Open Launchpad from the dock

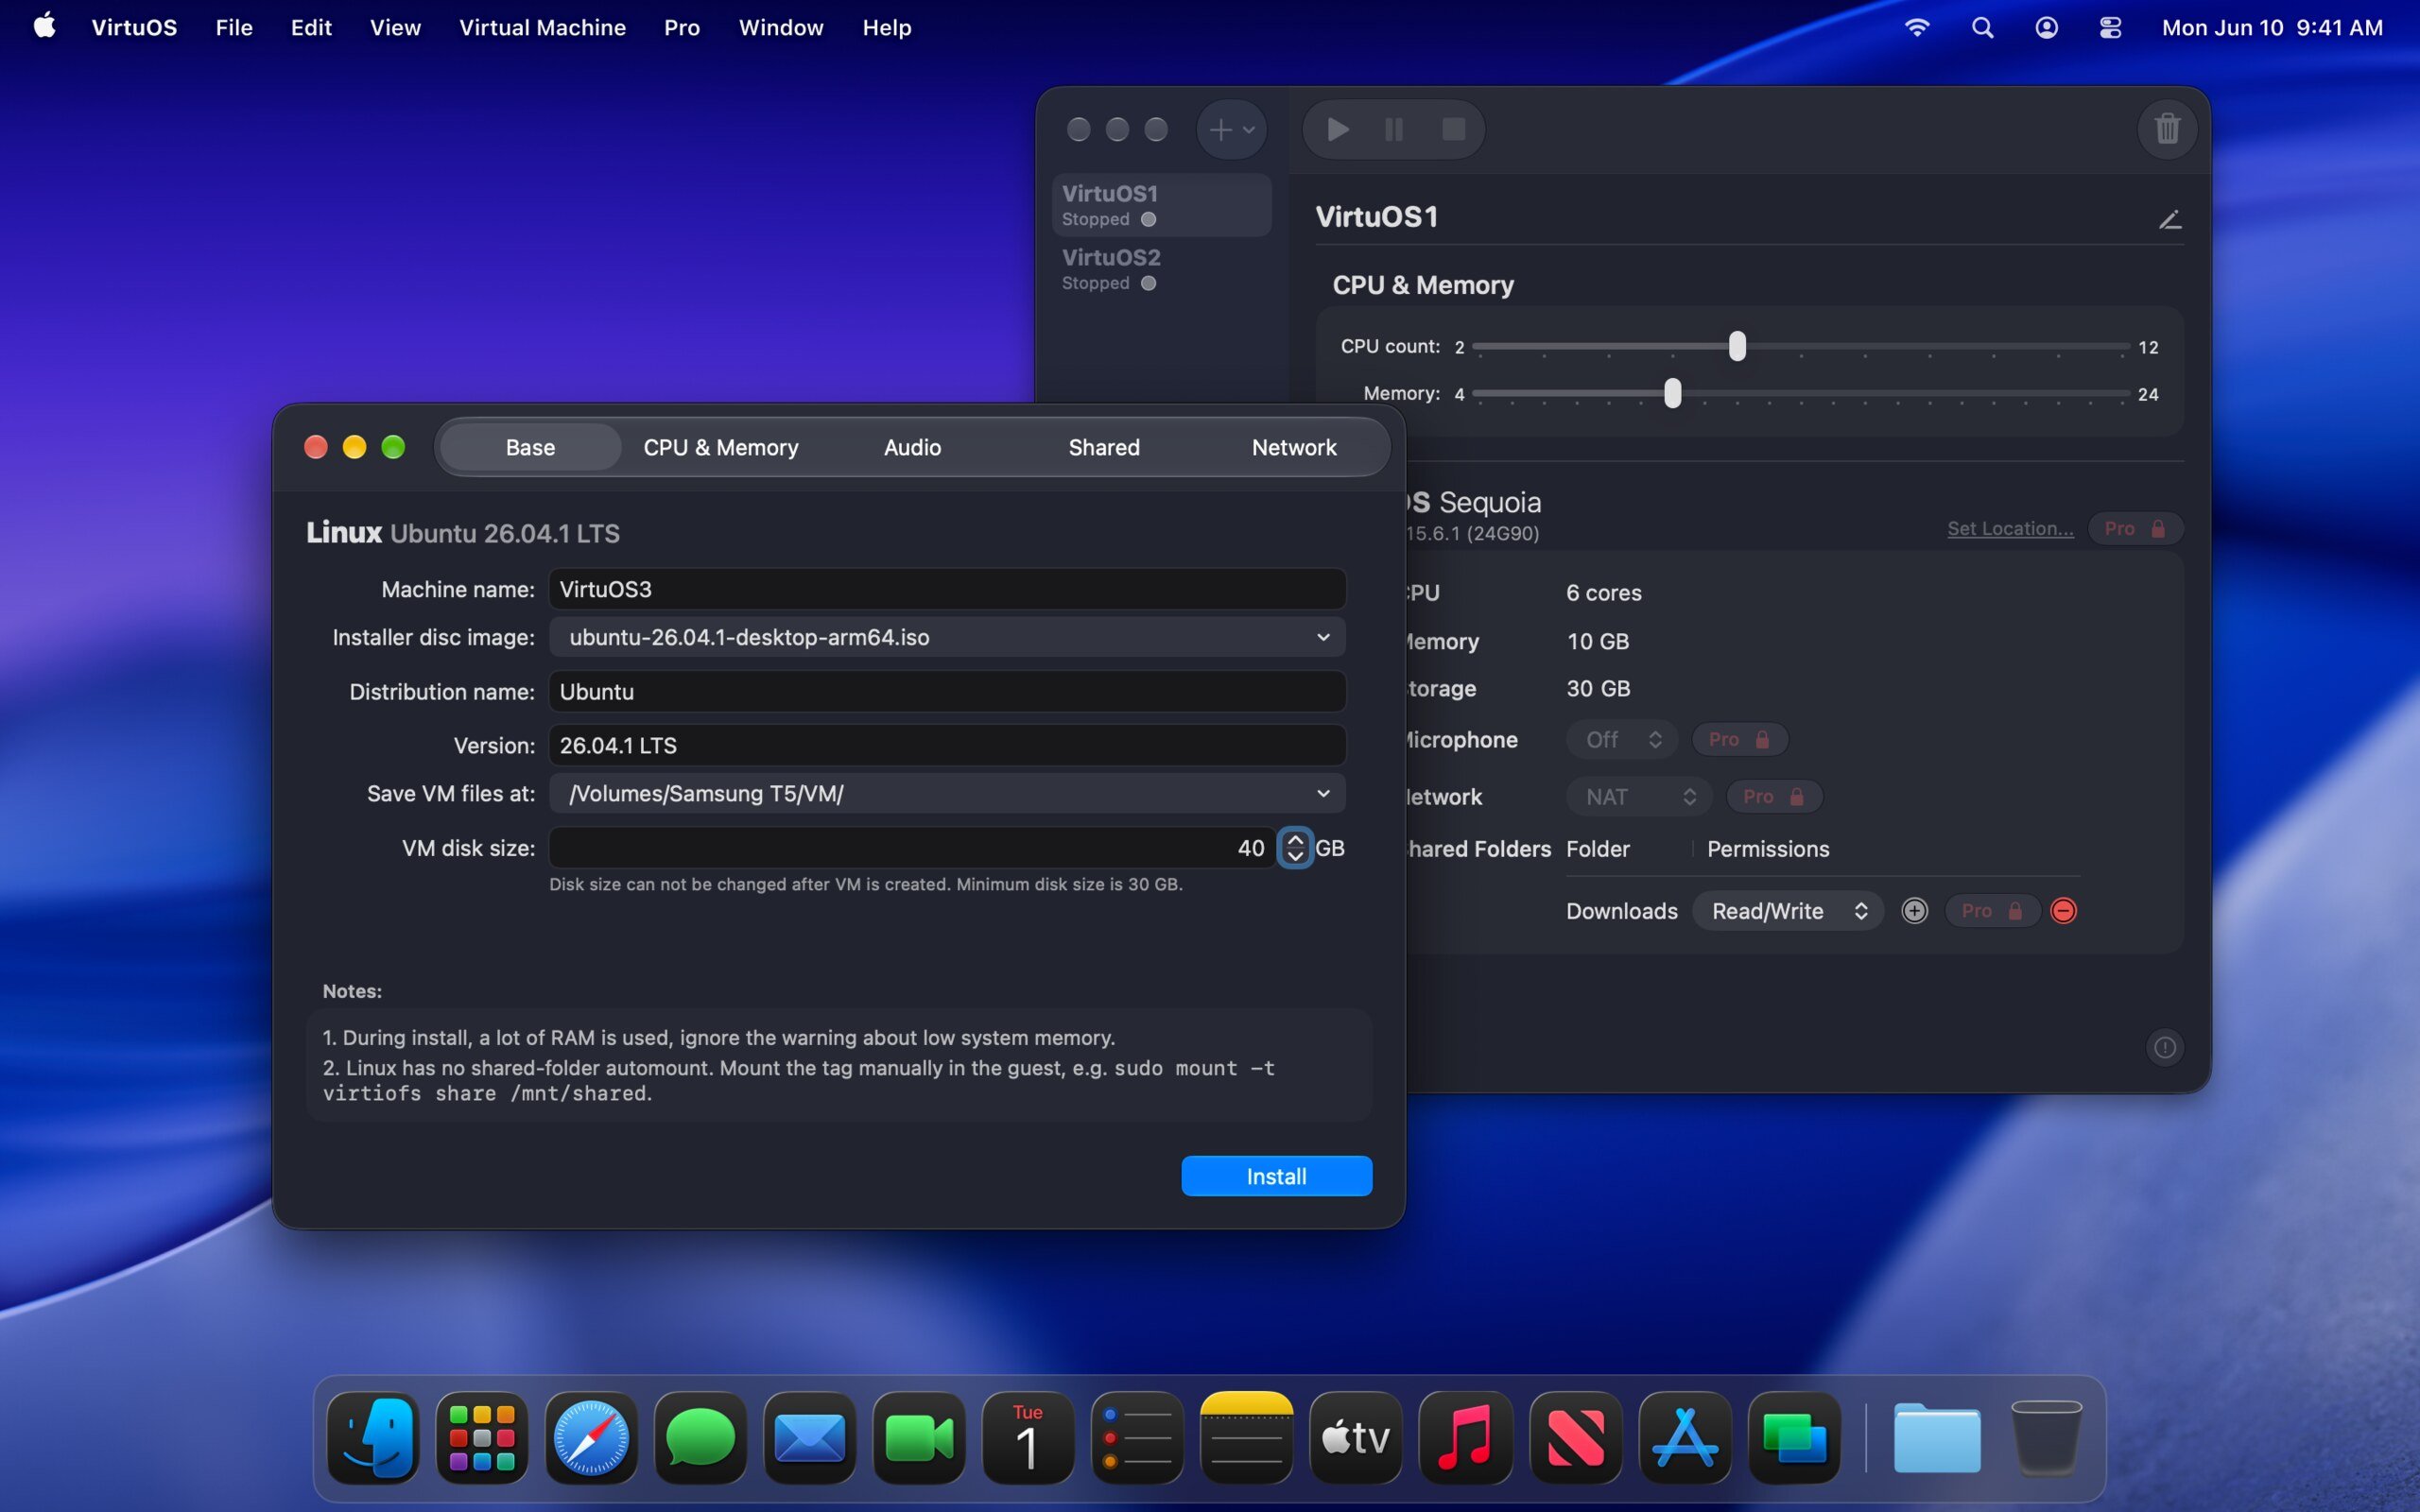pos(482,1437)
